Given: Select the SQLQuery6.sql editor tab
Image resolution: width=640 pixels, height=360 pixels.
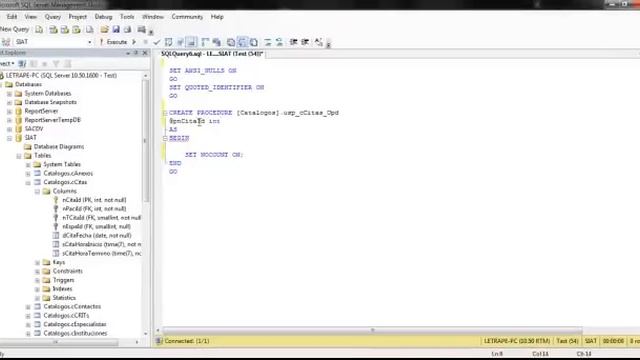Looking at the screenshot, I should [212, 54].
